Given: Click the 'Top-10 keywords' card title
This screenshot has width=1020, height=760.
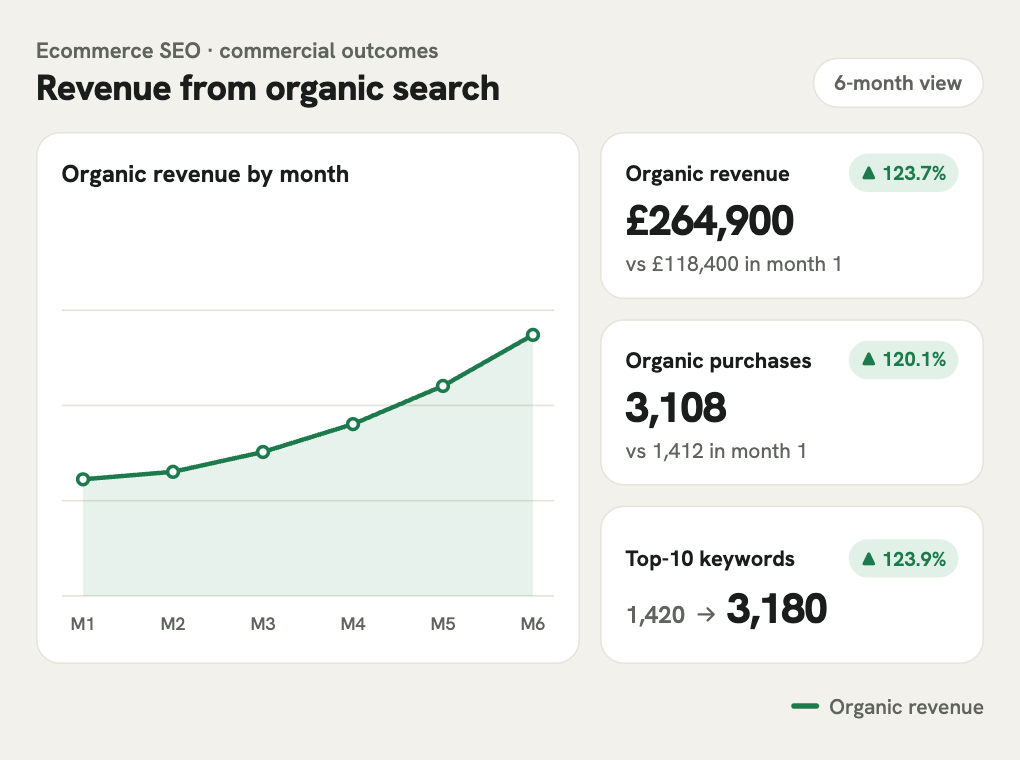Looking at the screenshot, I should [710, 559].
